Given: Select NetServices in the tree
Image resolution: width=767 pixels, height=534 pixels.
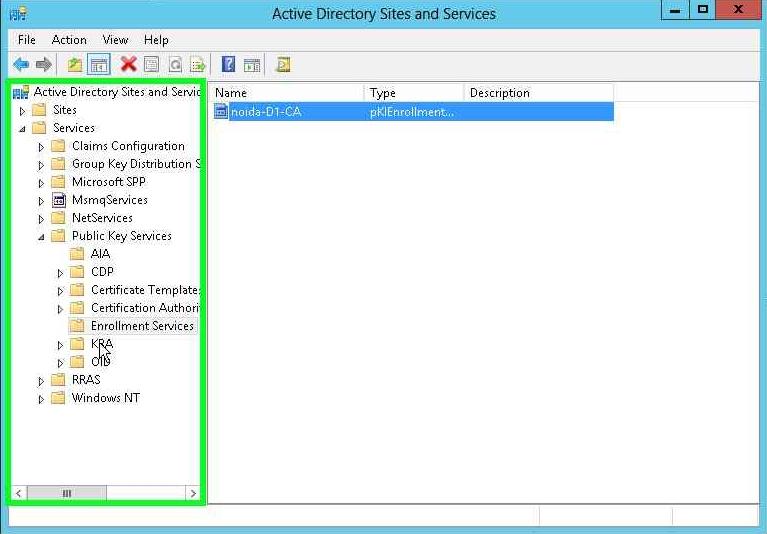Looking at the screenshot, I should tap(102, 218).
